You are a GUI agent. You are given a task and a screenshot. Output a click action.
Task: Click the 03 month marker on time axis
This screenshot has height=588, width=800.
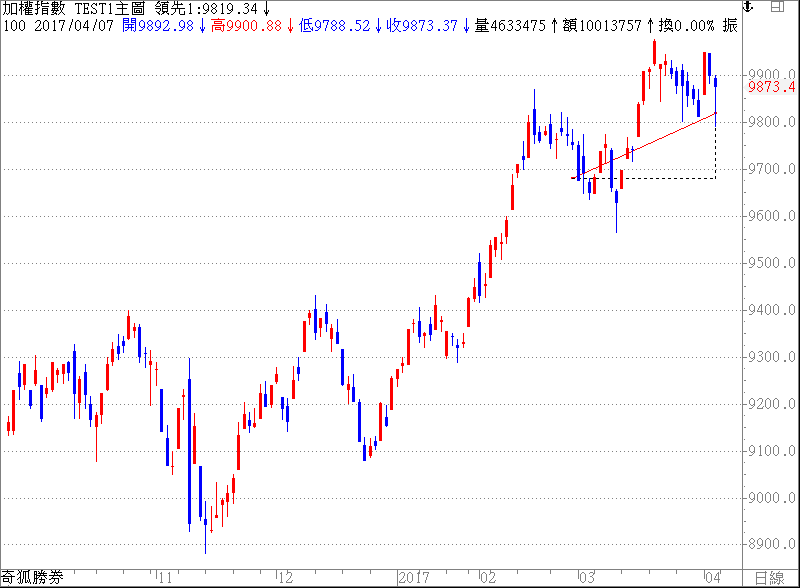(587, 578)
